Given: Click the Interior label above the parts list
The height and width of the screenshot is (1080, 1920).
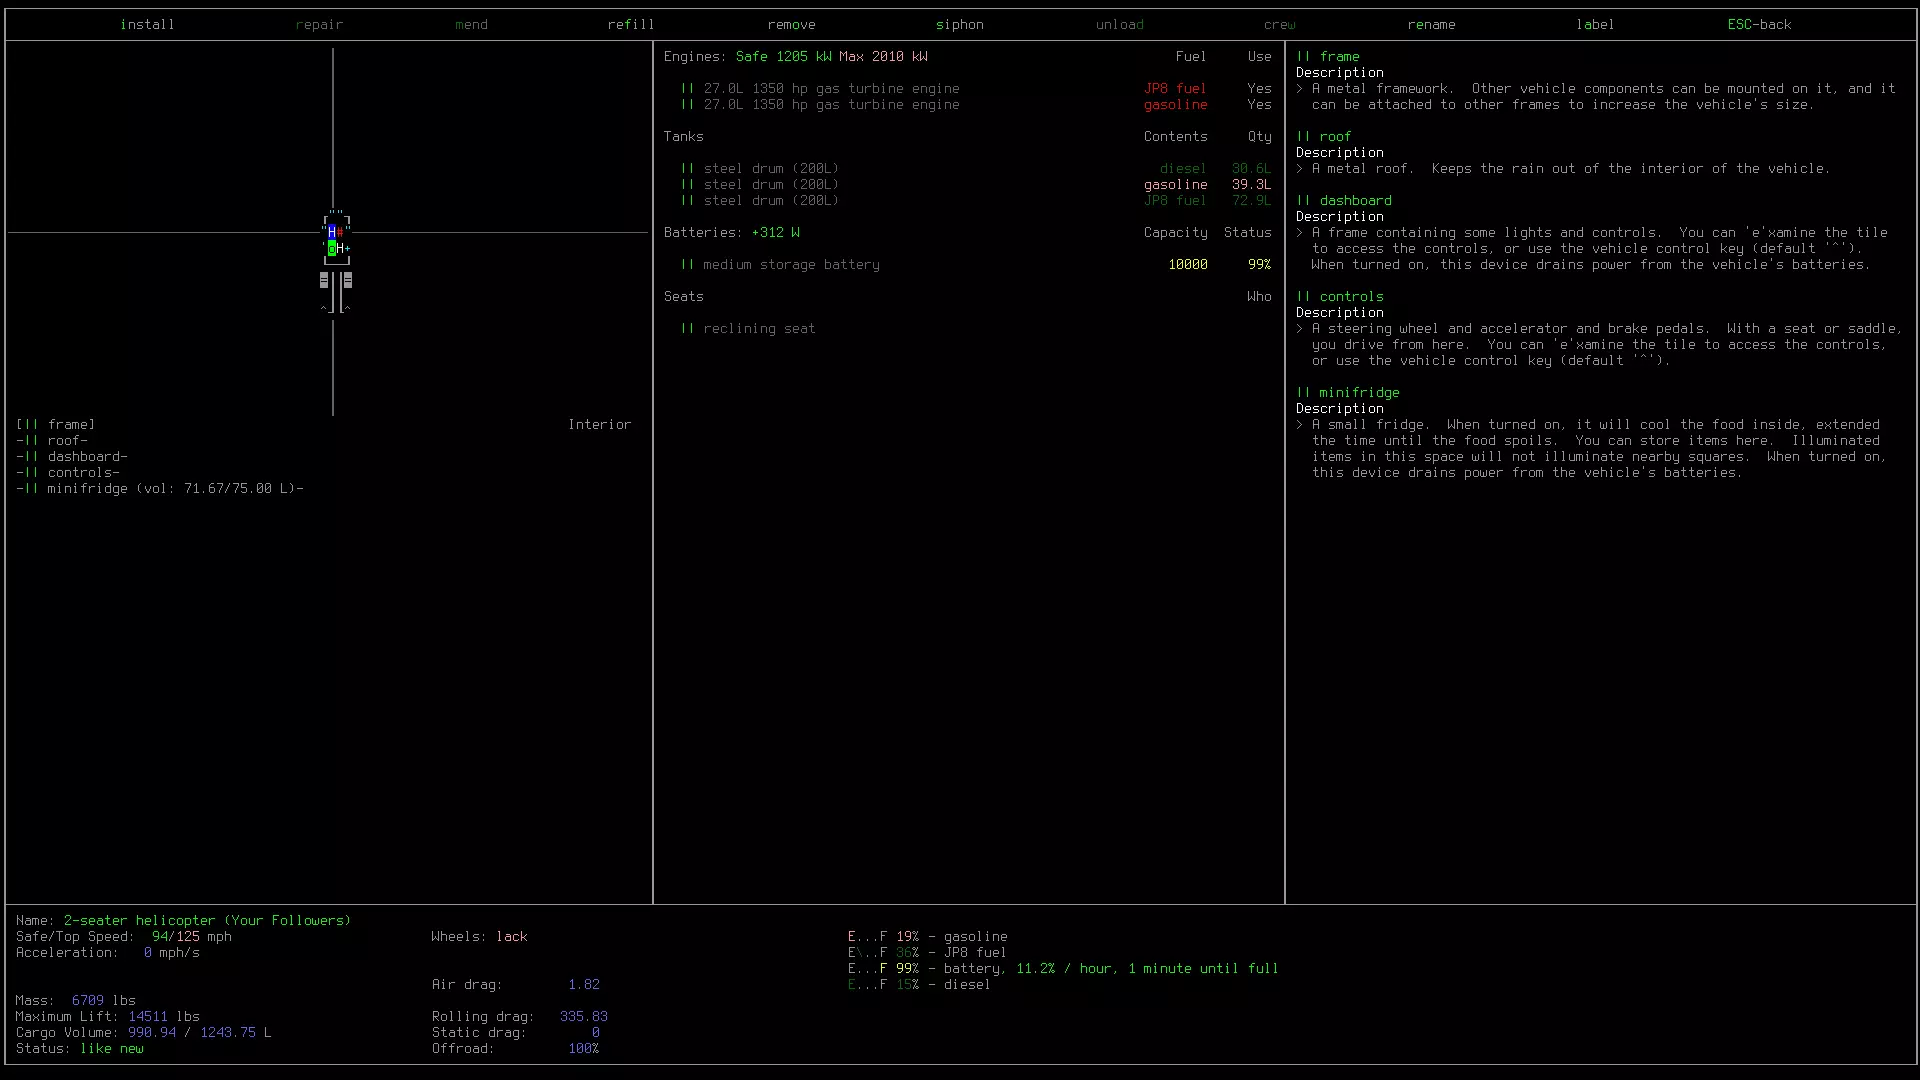Looking at the screenshot, I should tap(599, 424).
